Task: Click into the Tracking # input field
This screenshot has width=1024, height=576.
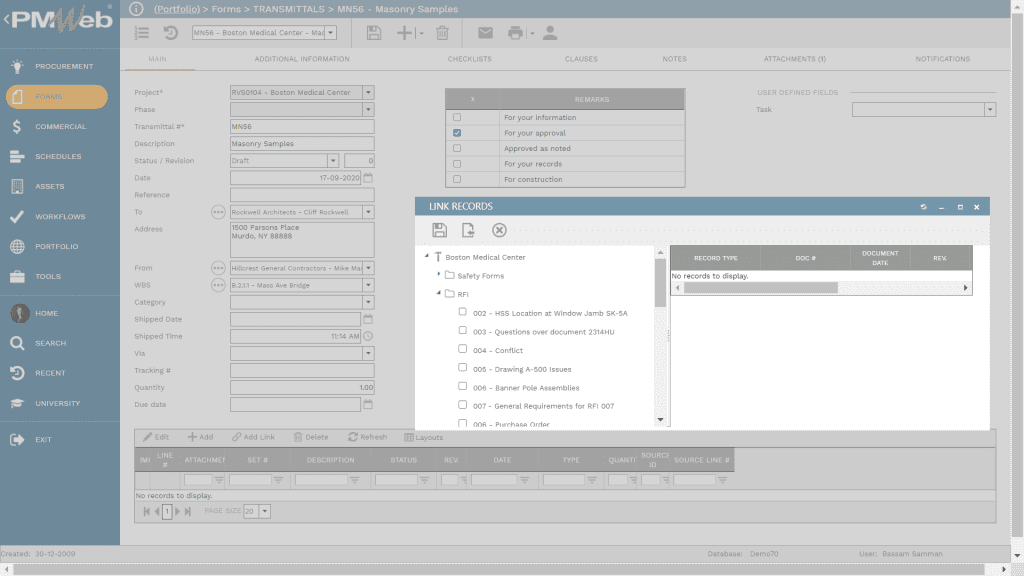Action: point(302,370)
